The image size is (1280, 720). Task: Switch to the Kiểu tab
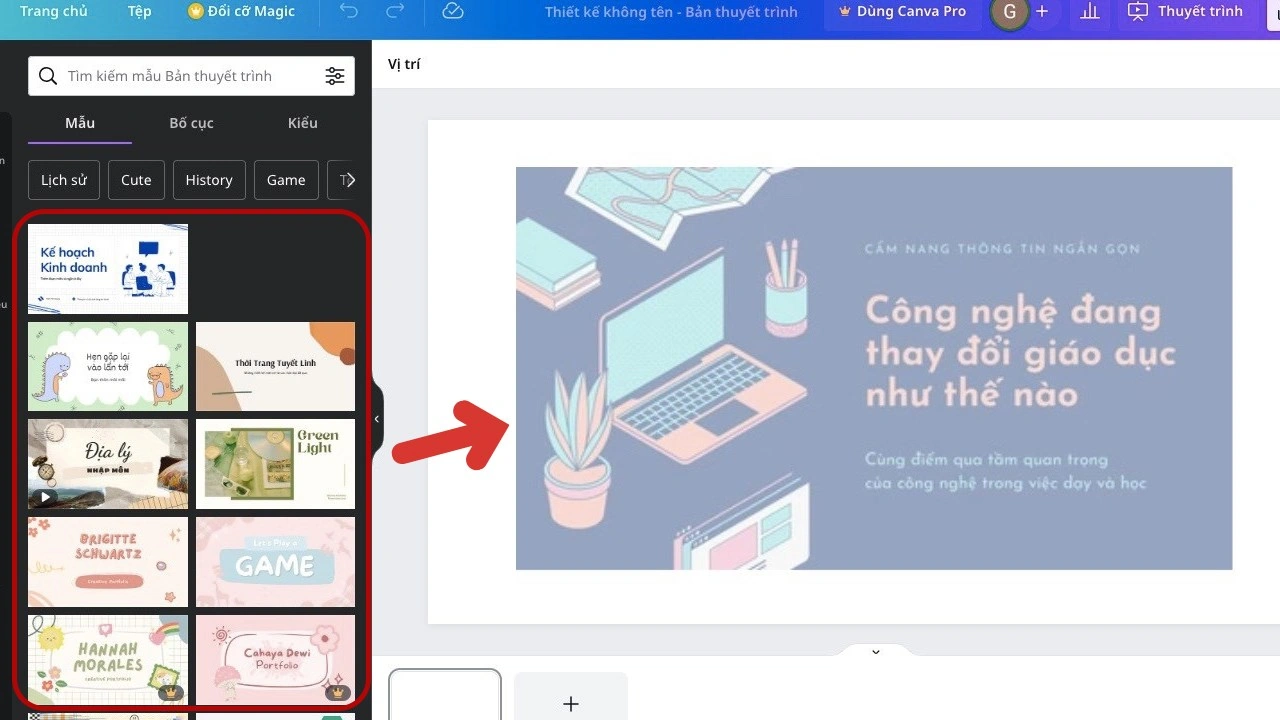pyautogui.click(x=302, y=123)
